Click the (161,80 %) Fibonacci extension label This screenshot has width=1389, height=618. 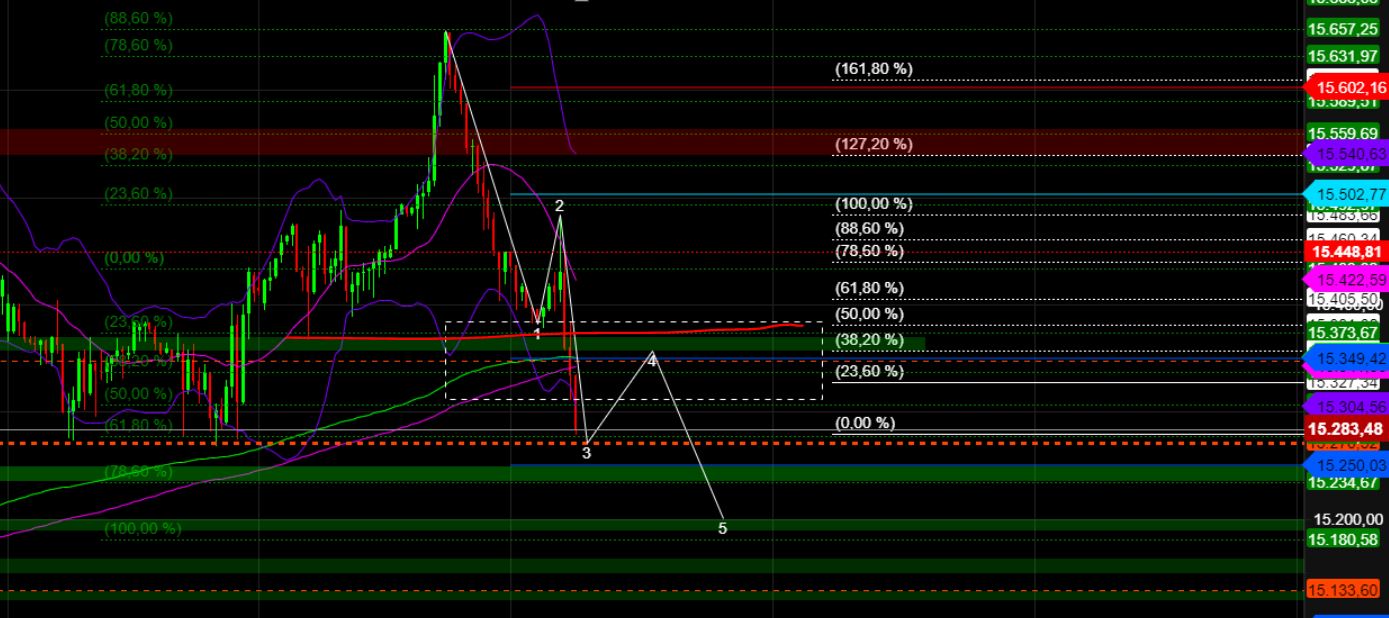coord(872,70)
